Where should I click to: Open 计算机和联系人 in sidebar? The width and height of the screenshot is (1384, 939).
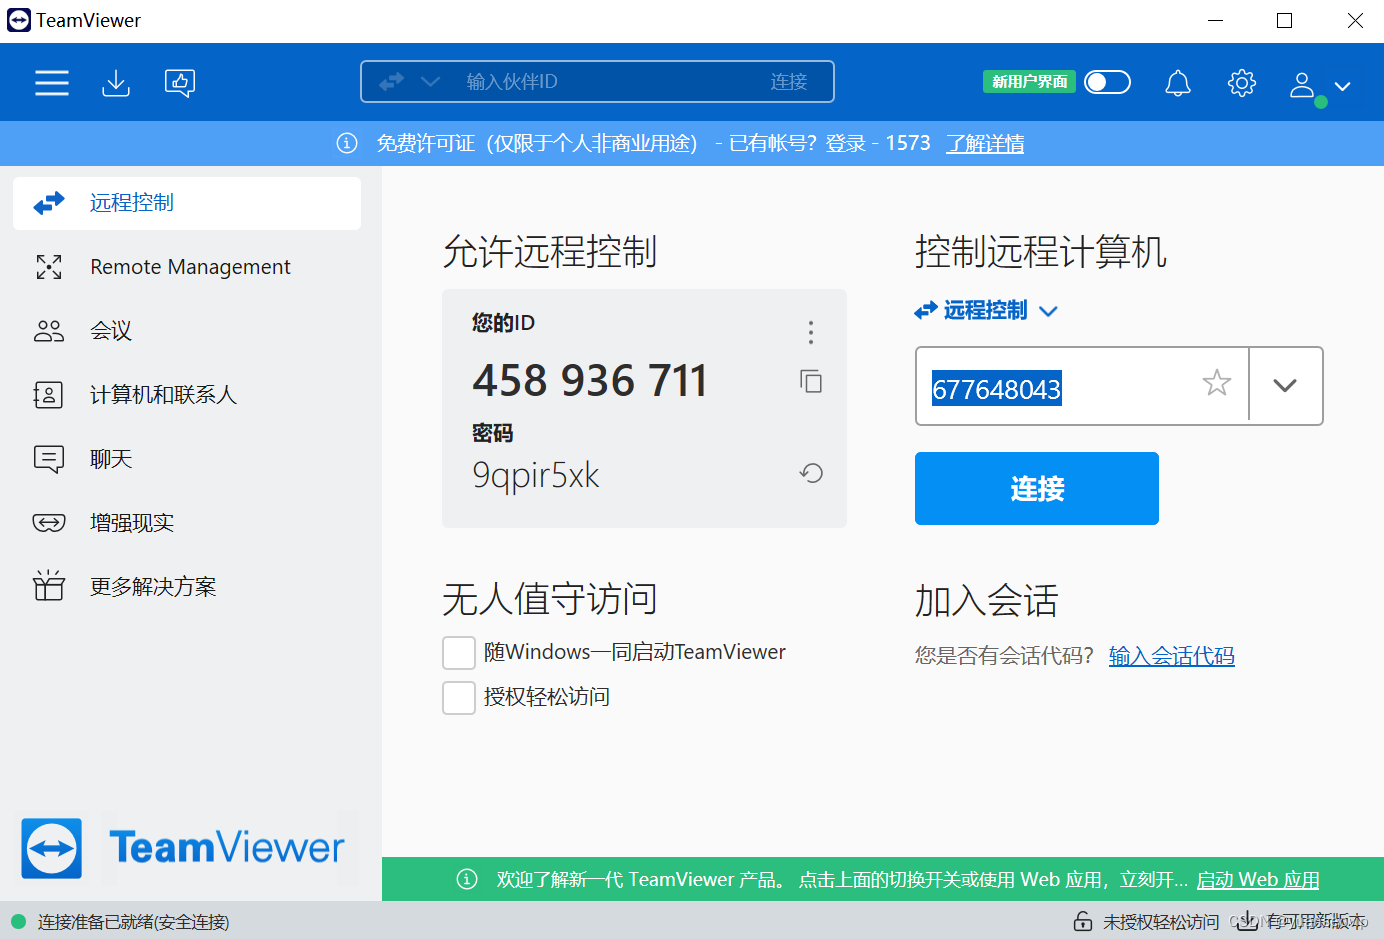click(x=187, y=395)
